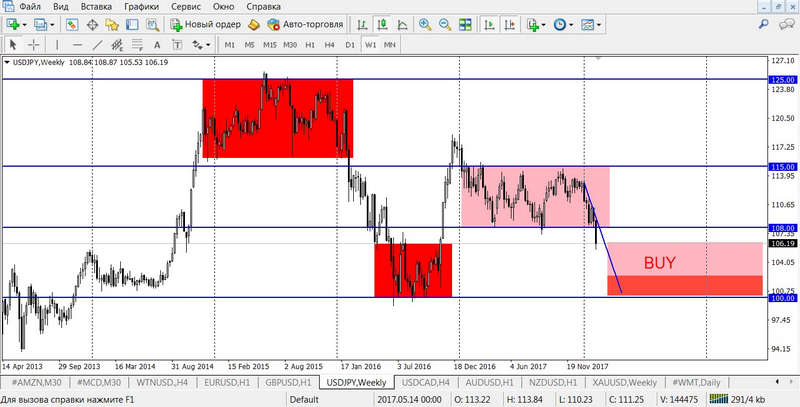Viewport: 800px width, 407px height.
Task: Switch to the XAUUSD,Weekly chart tab
Action: click(x=624, y=383)
